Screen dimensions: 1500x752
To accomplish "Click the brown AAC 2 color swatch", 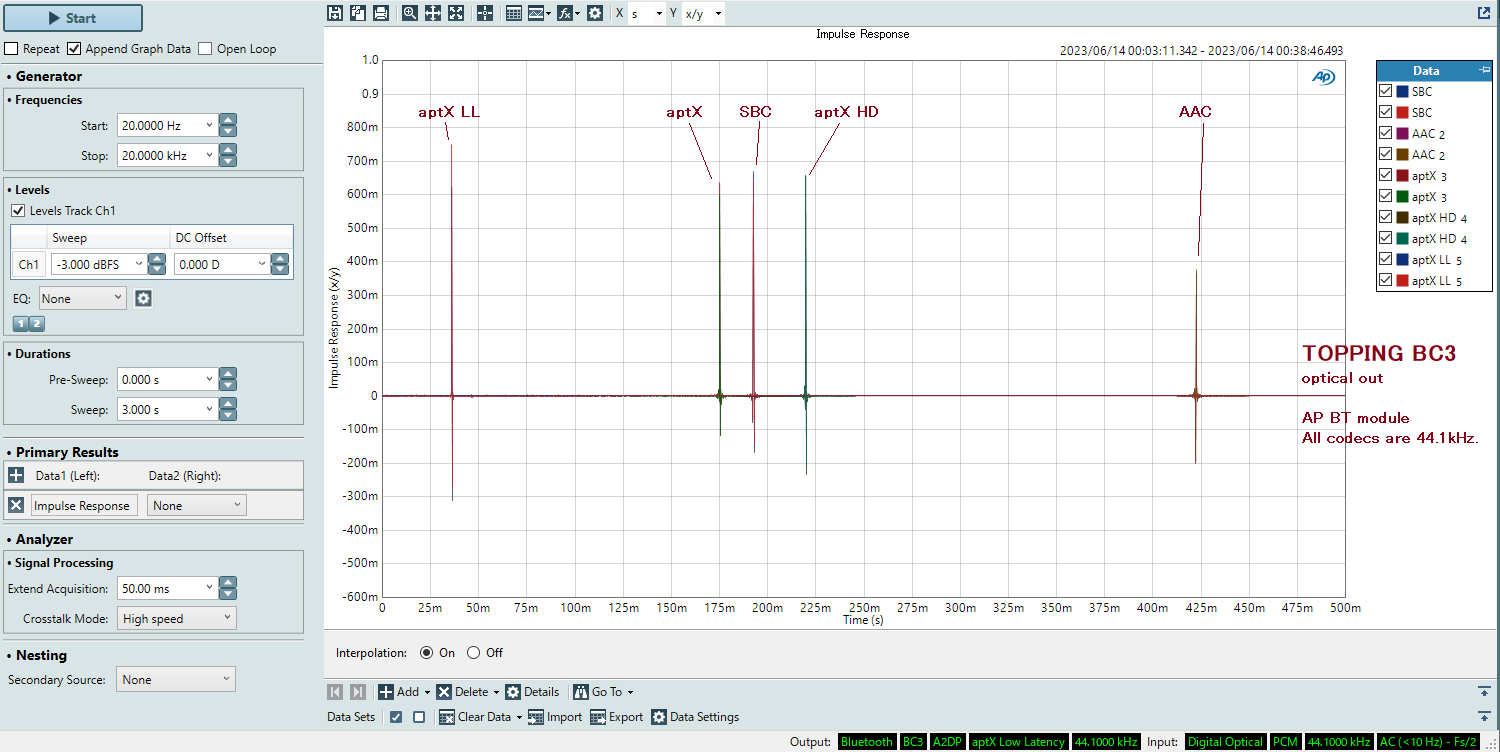I will 1402,154.
